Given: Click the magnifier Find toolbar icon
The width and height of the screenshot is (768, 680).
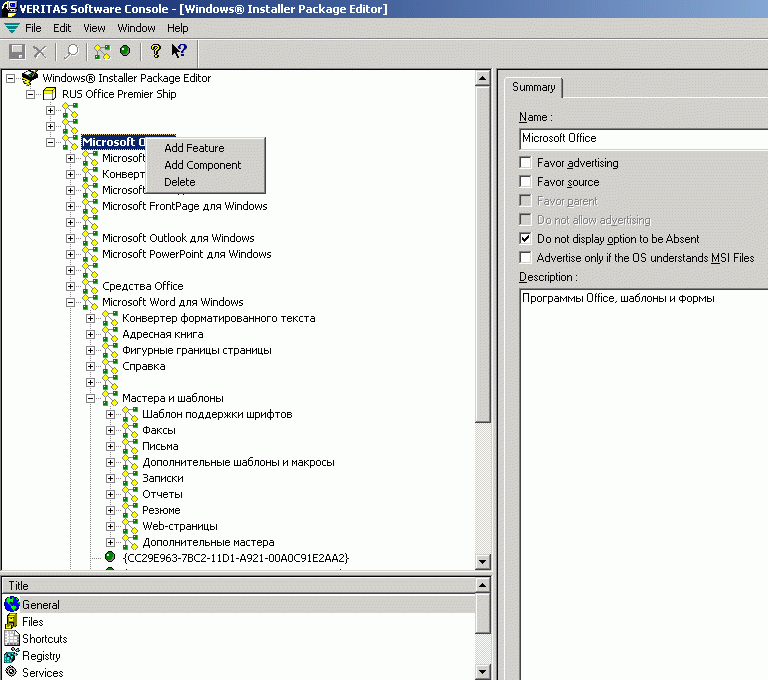Looking at the screenshot, I should point(72,51).
